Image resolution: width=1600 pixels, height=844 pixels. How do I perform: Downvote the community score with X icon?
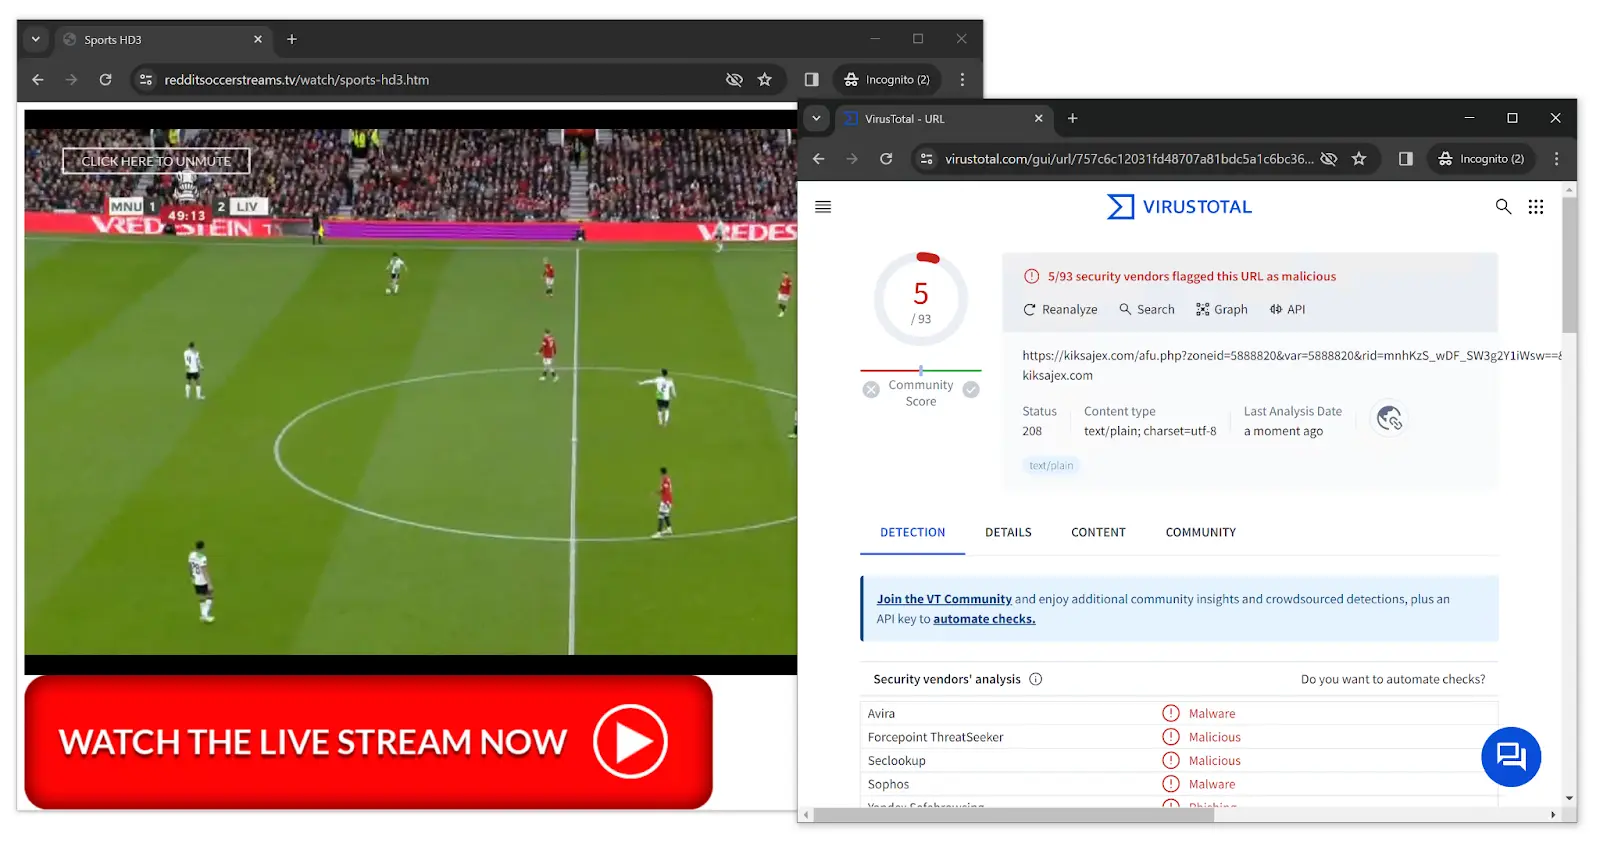(x=871, y=390)
